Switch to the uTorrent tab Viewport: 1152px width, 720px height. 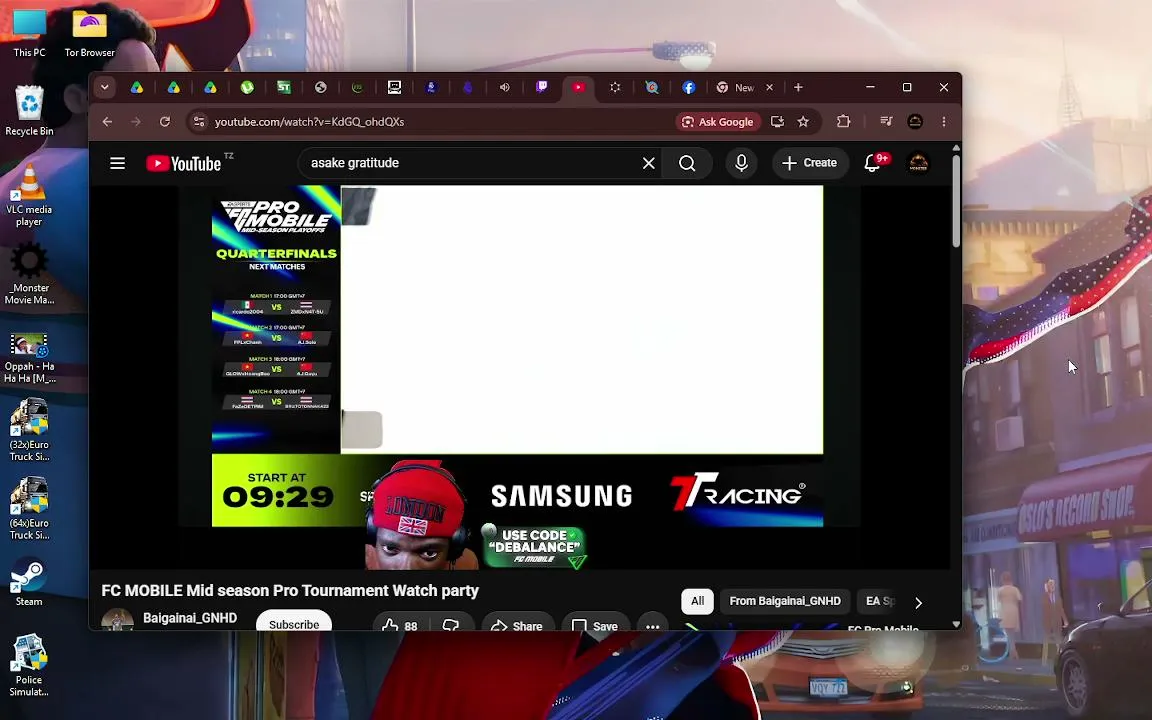pyautogui.click(x=247, y=87)
